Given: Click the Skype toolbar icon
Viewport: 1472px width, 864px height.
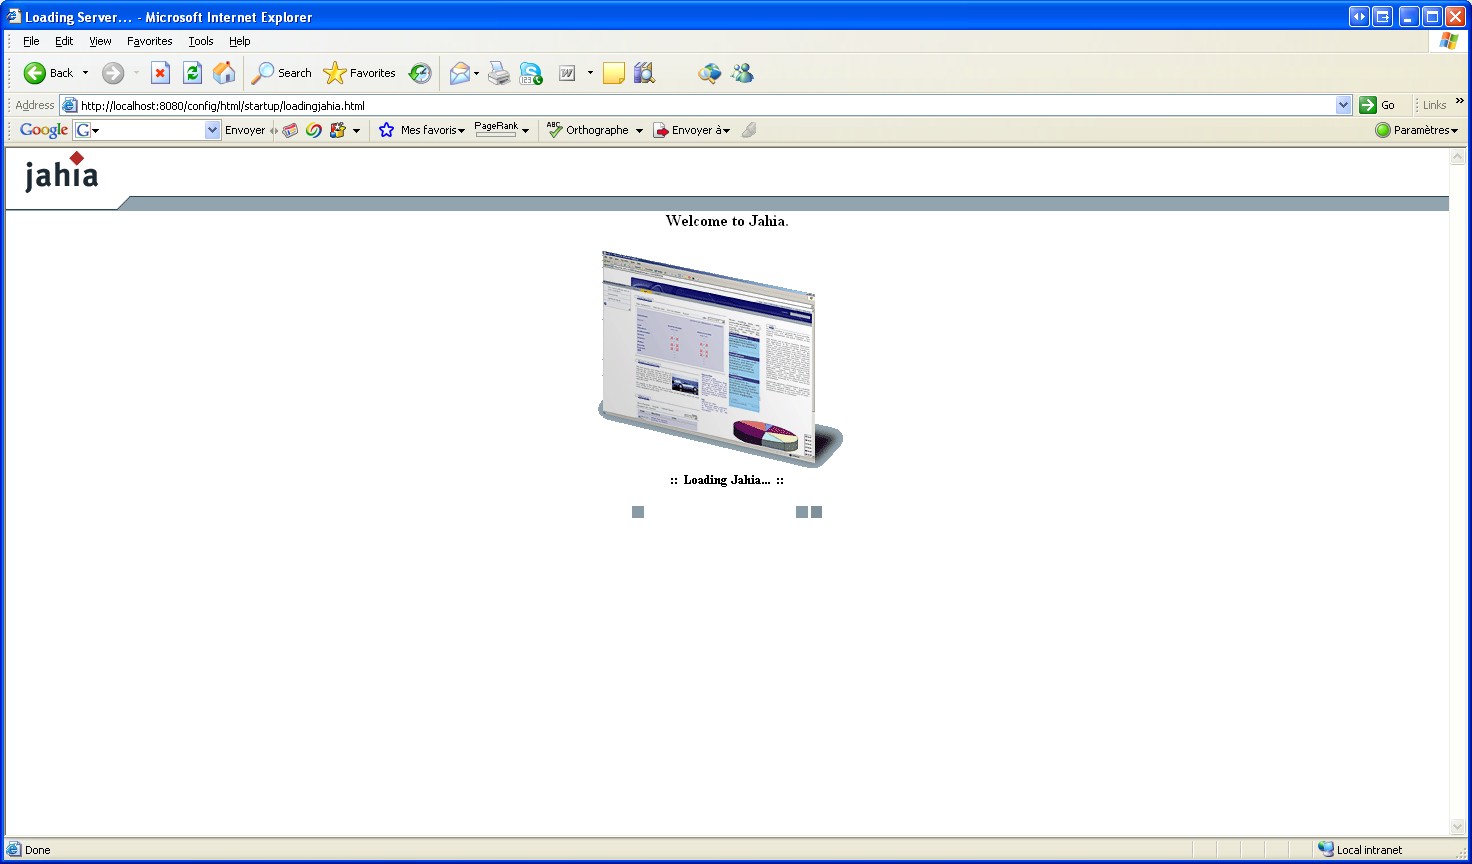Looking at the screenshot, I should [531, 73].
